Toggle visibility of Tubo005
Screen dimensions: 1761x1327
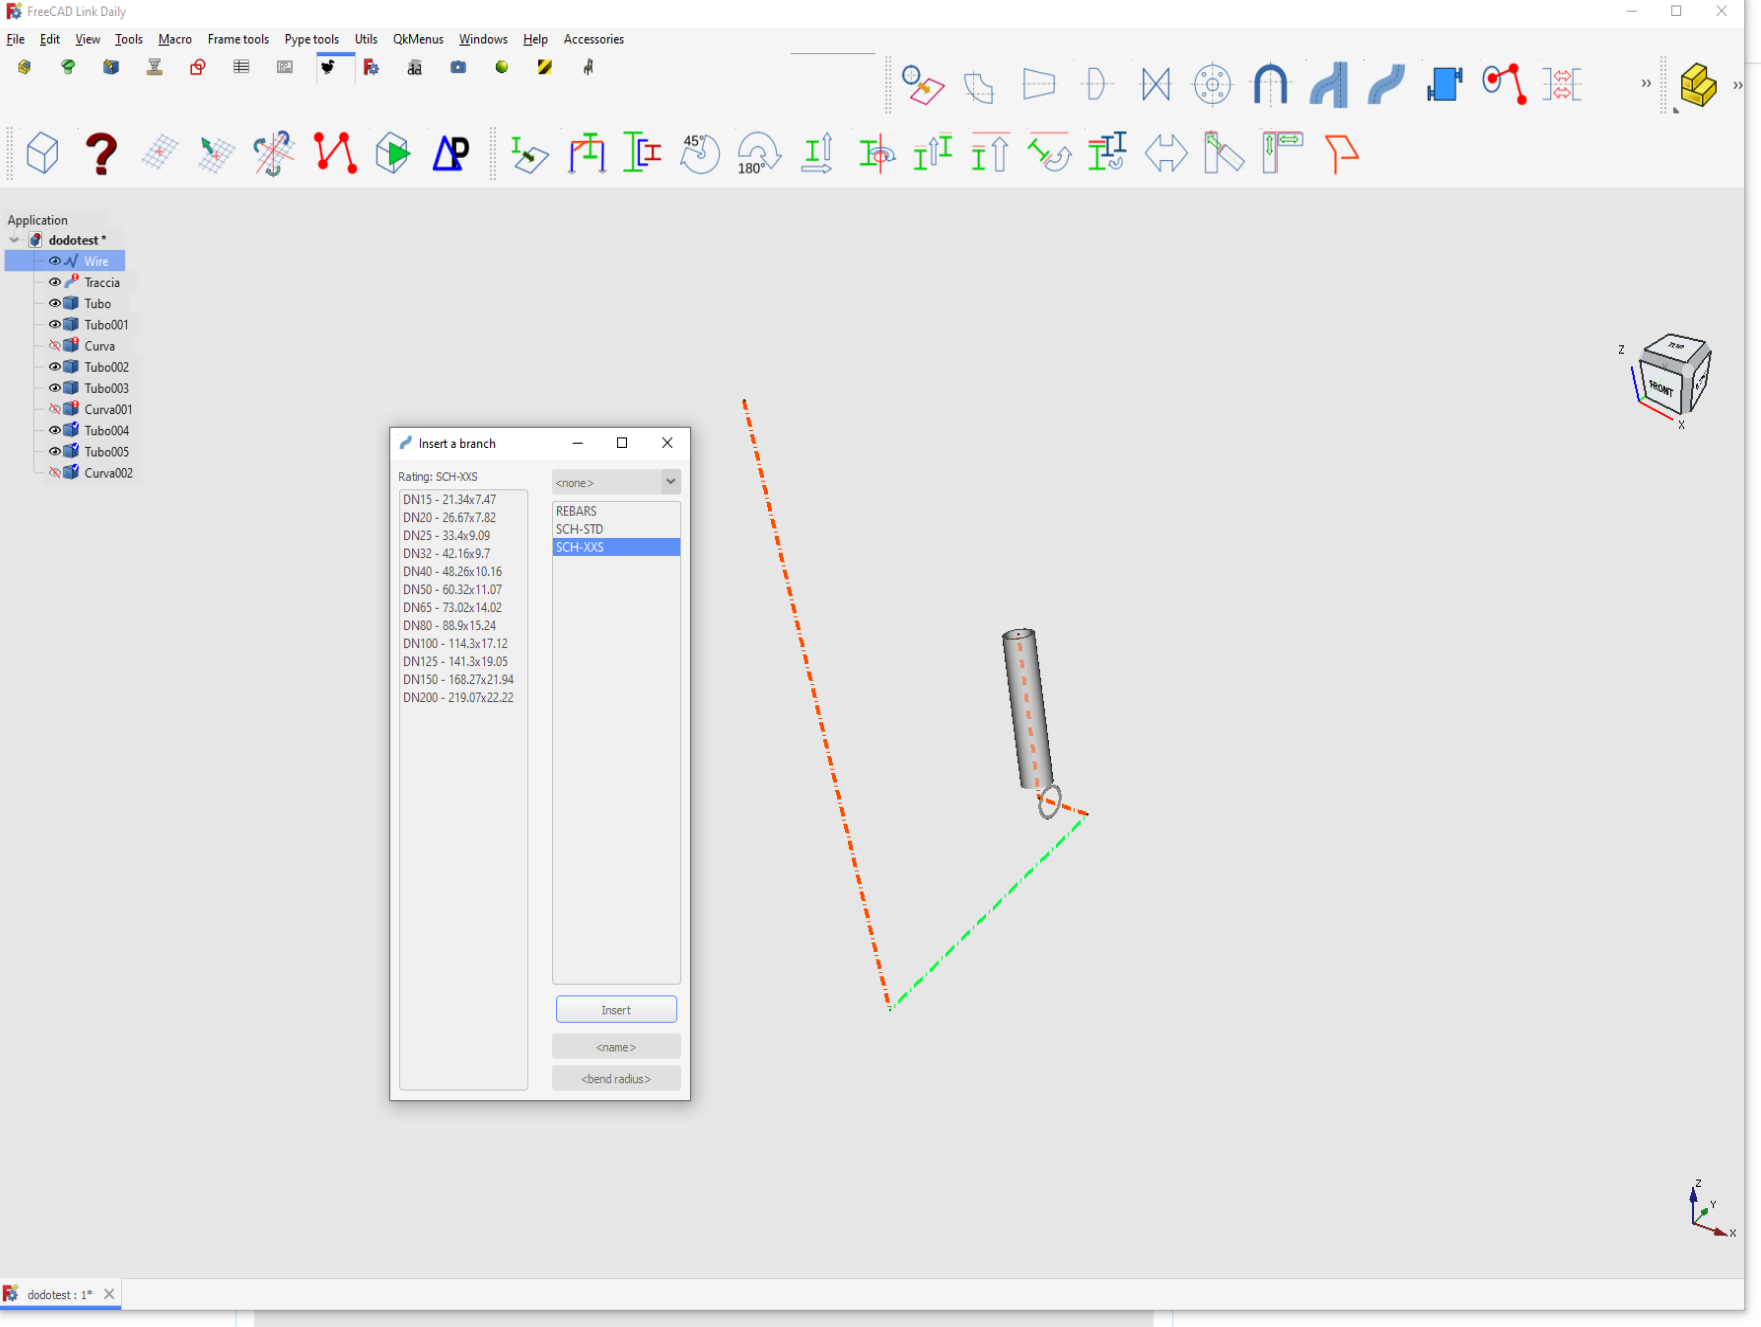click(55, 451)
